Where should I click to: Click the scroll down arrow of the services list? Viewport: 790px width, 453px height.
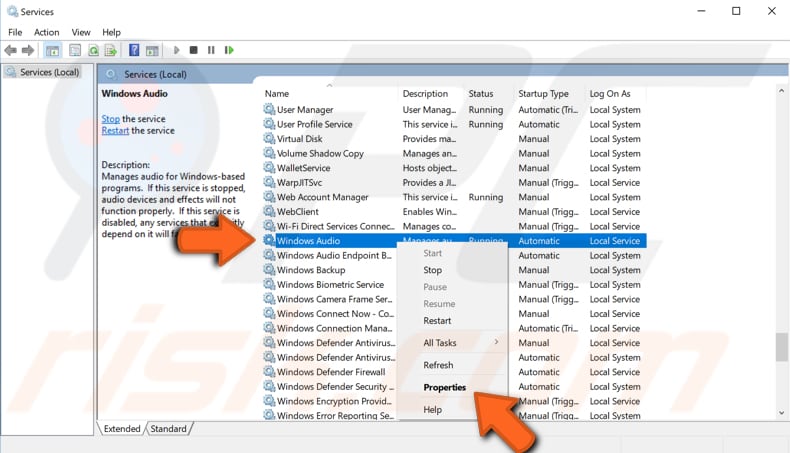tap(781, 413)
